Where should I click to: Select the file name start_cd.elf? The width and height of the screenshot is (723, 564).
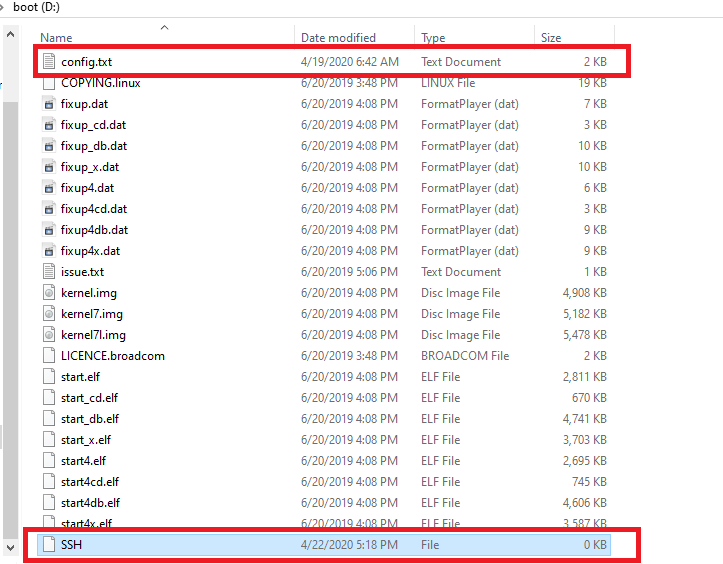(89, 398)
